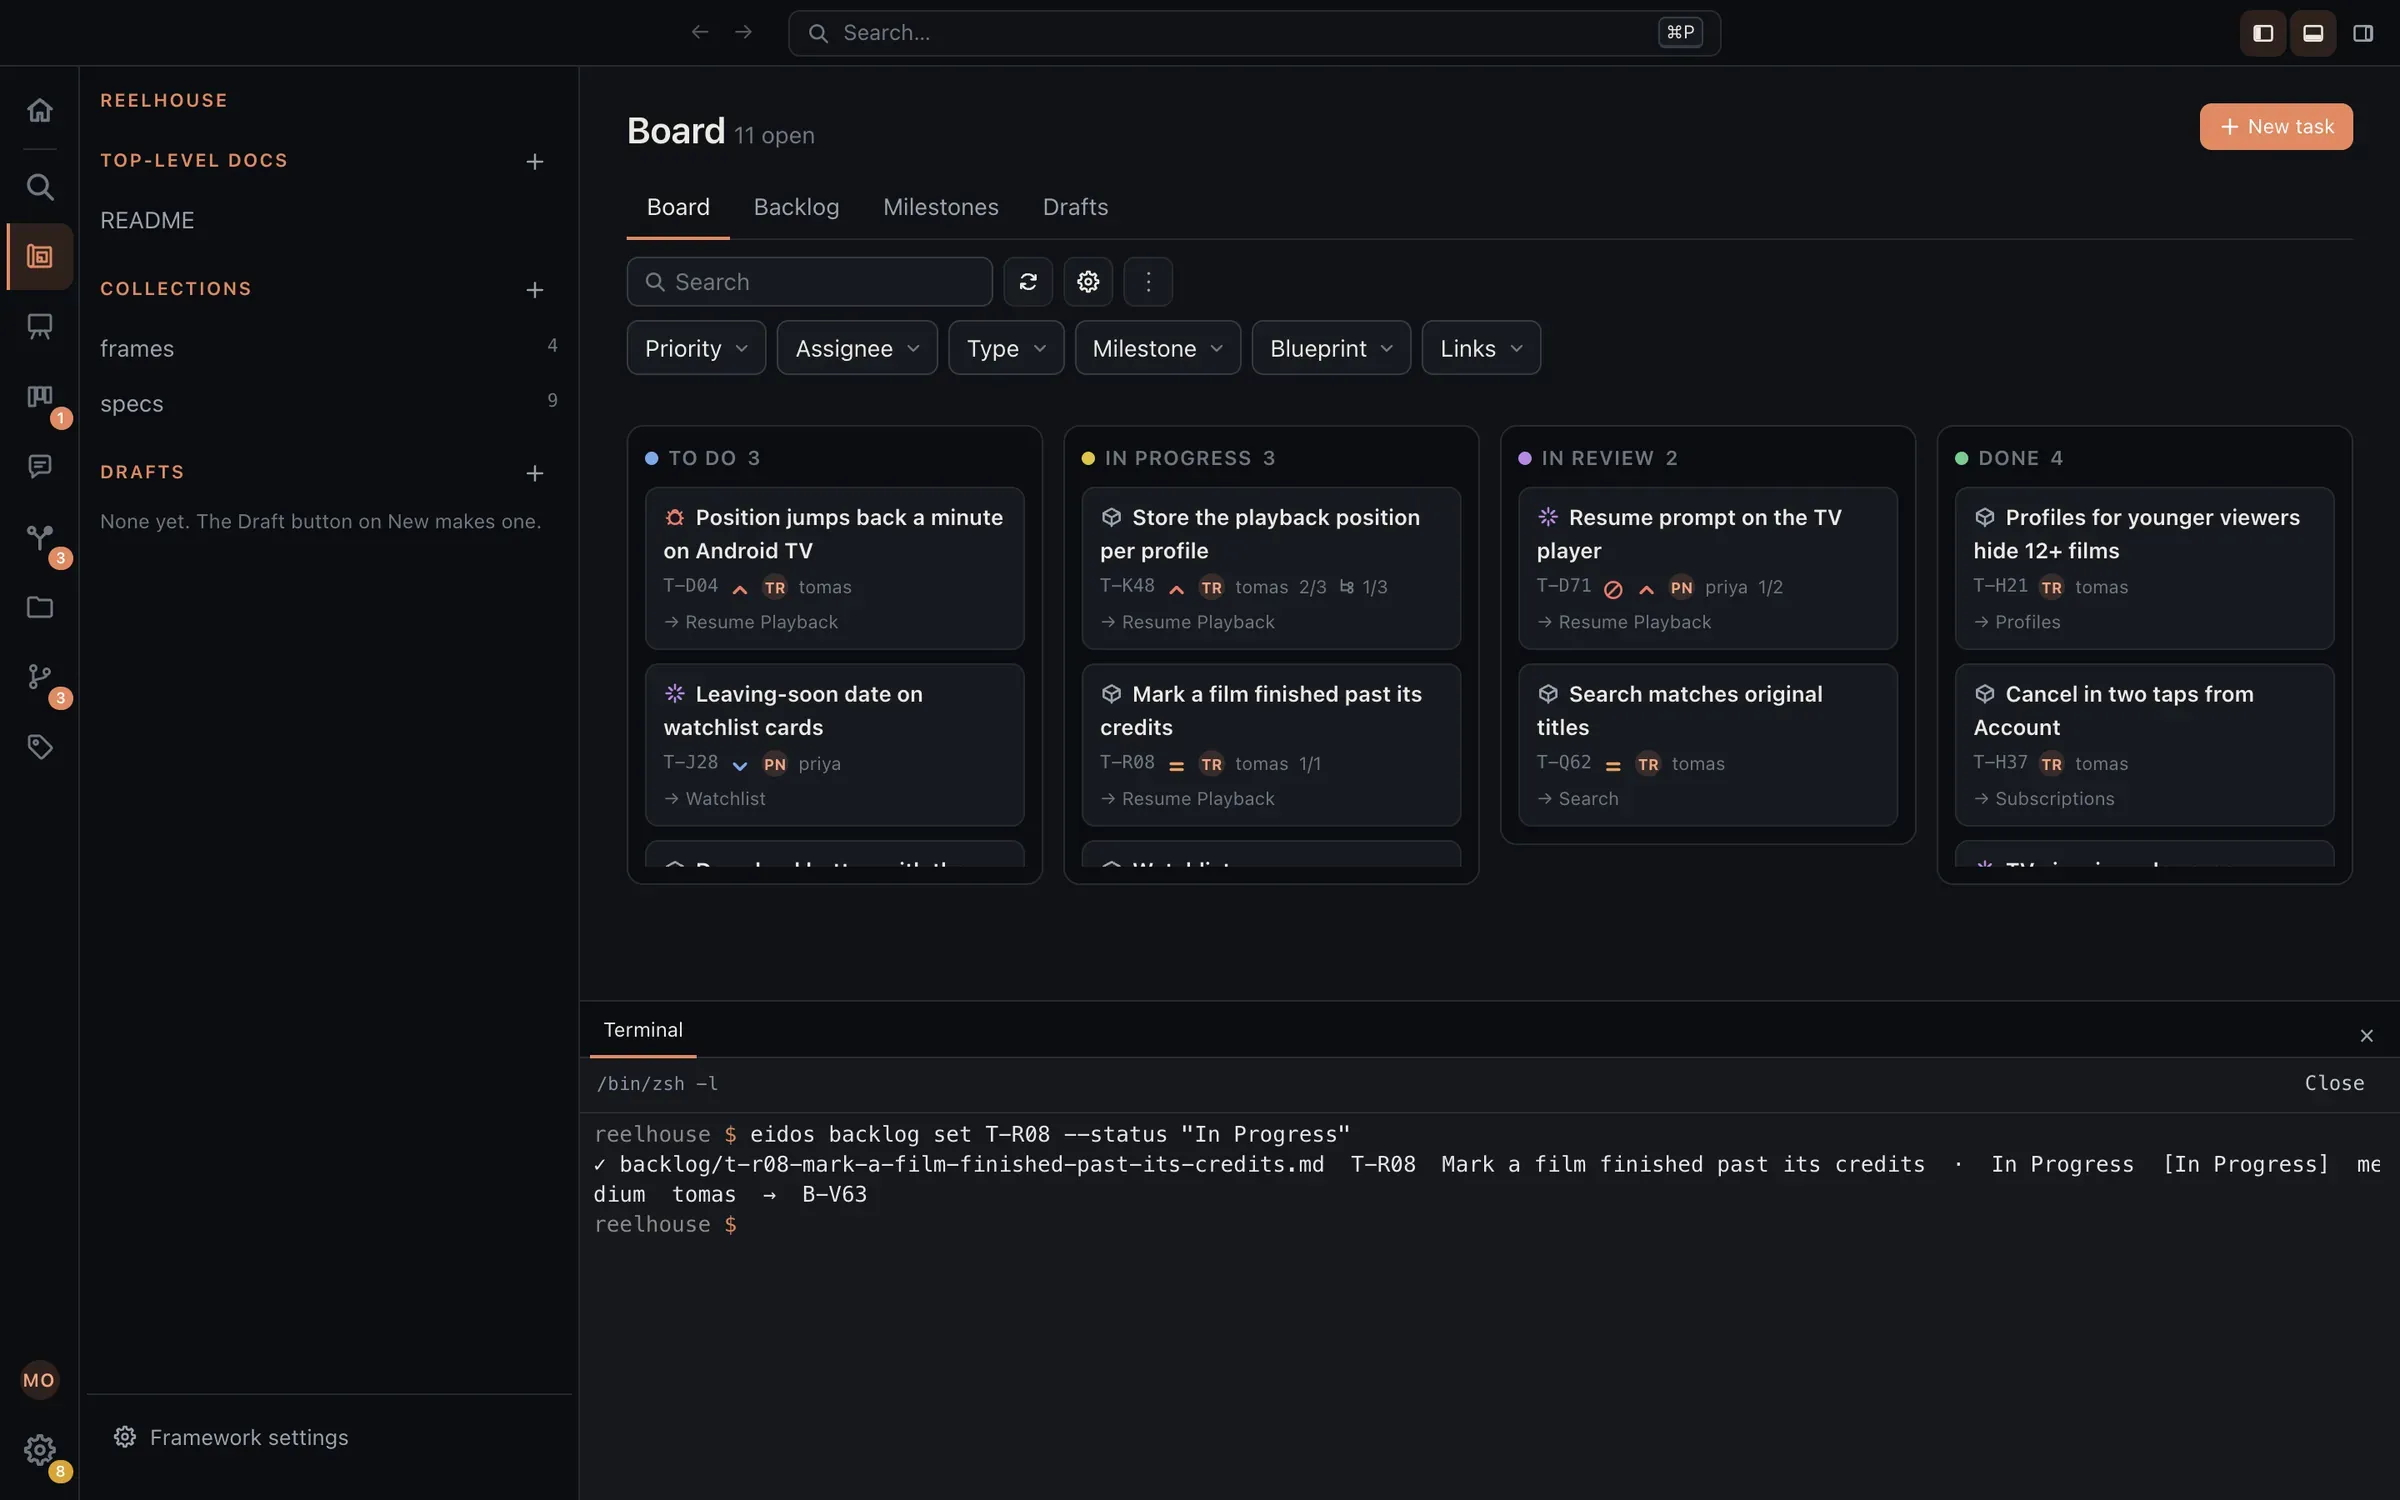Click the MO user avatar
Image resolution: width=2400 pixels, height=1500 pixels.
pyautogui.click(x=39, y=1380)
